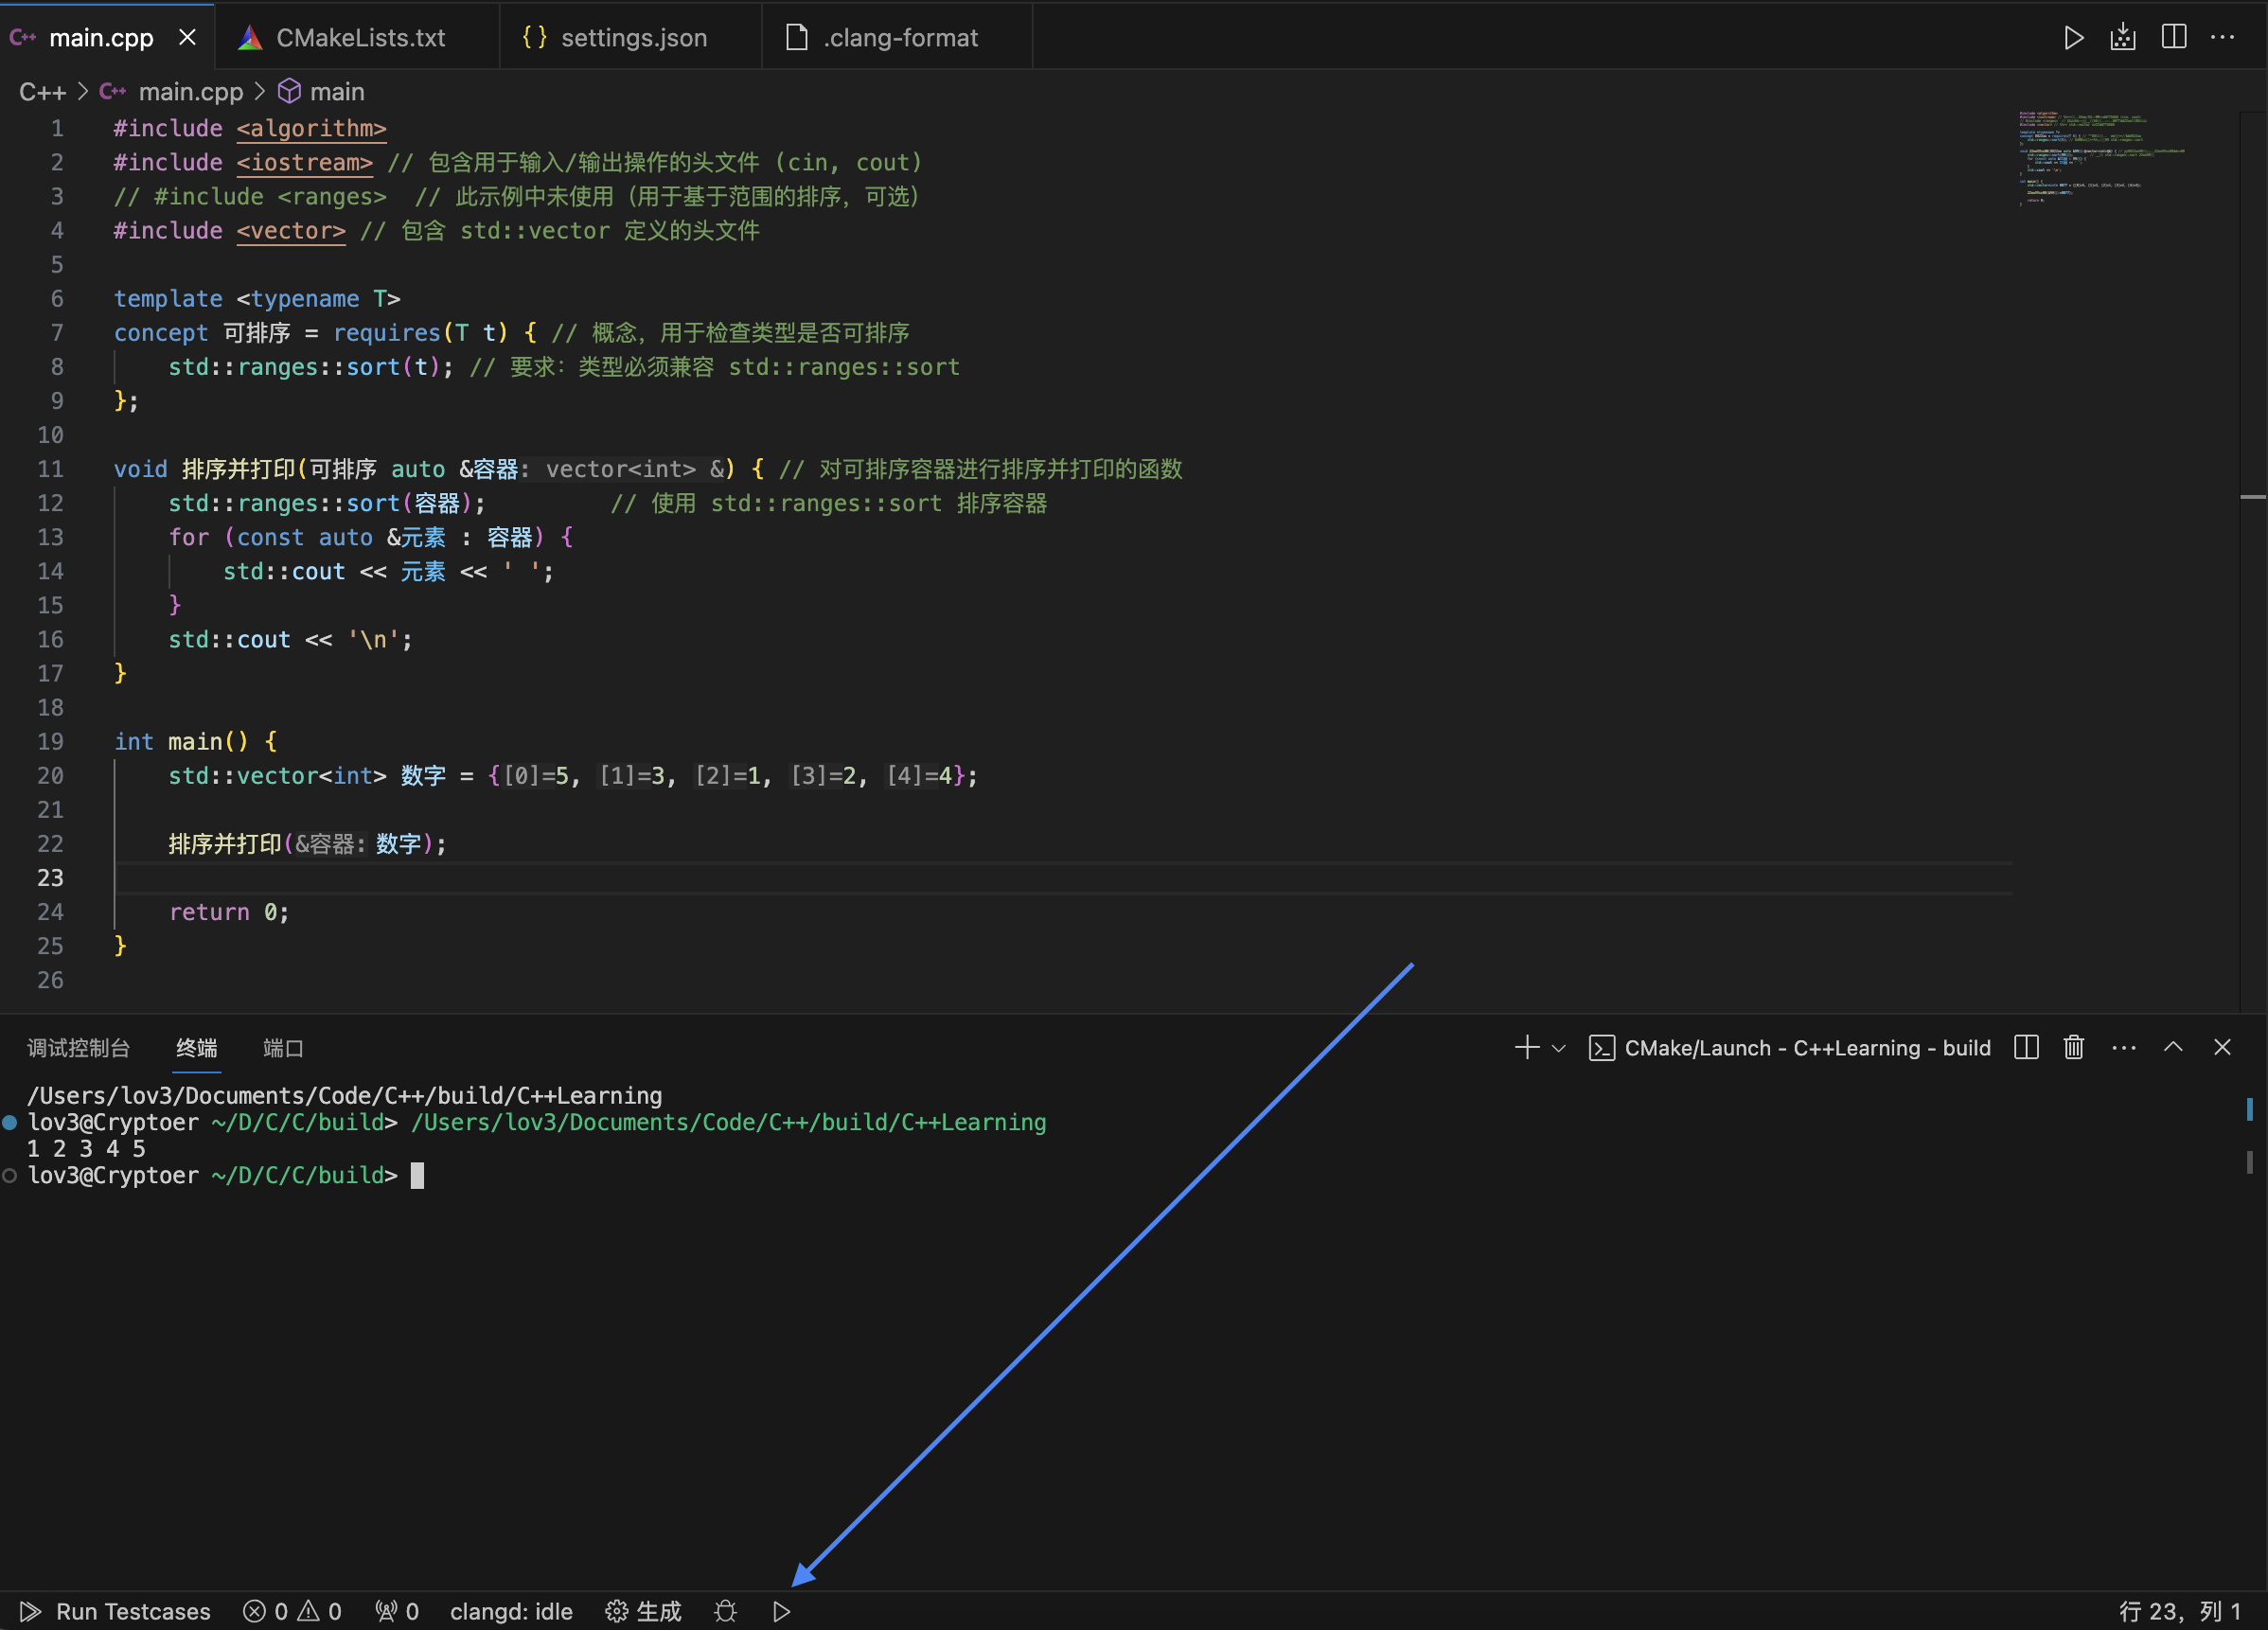Screen dimensions: 2268x1630
Task: Click clangd: idle status item
Action: click(x=511, y=1611)
